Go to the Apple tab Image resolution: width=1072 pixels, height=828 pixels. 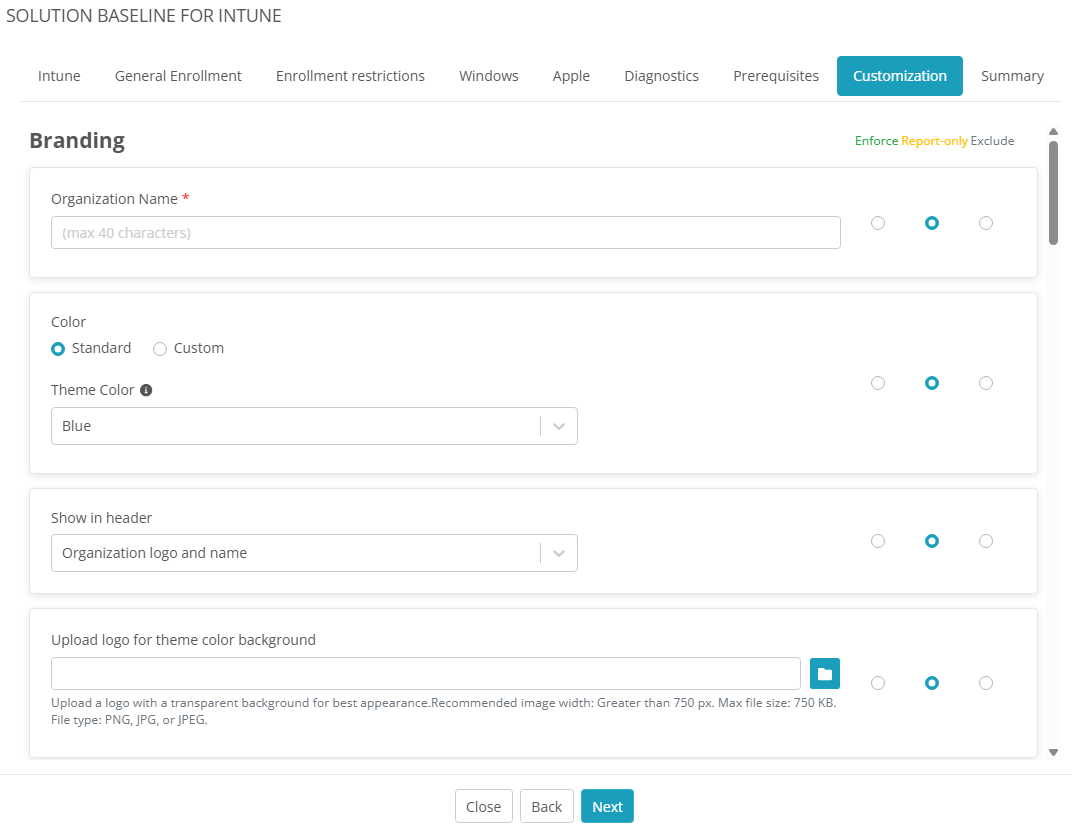(571, 76)
